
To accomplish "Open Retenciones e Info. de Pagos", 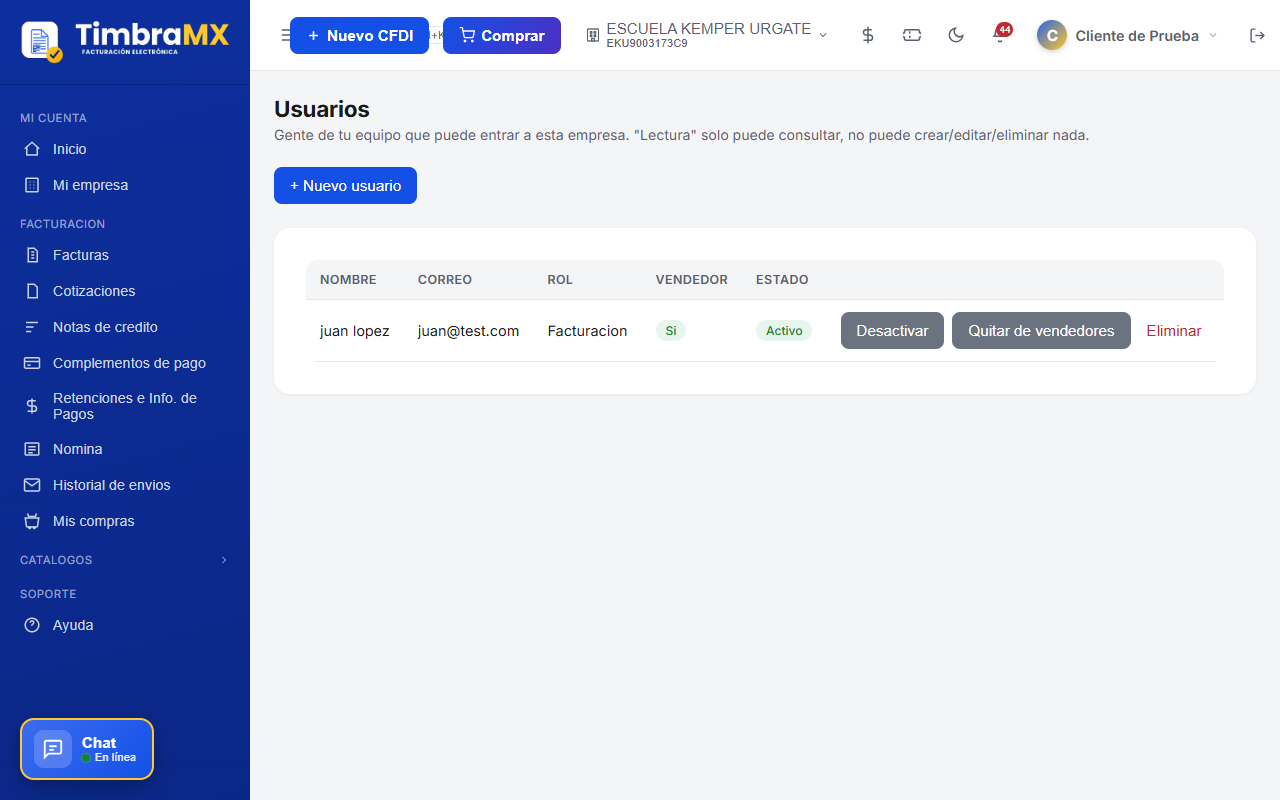I will (x=125, y=406).
